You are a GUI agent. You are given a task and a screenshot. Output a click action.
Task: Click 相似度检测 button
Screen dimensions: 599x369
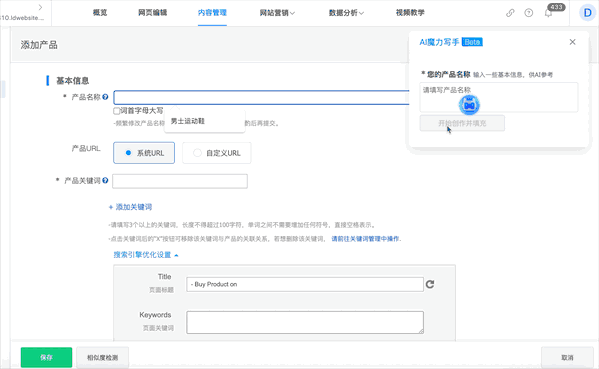(102, 358)
